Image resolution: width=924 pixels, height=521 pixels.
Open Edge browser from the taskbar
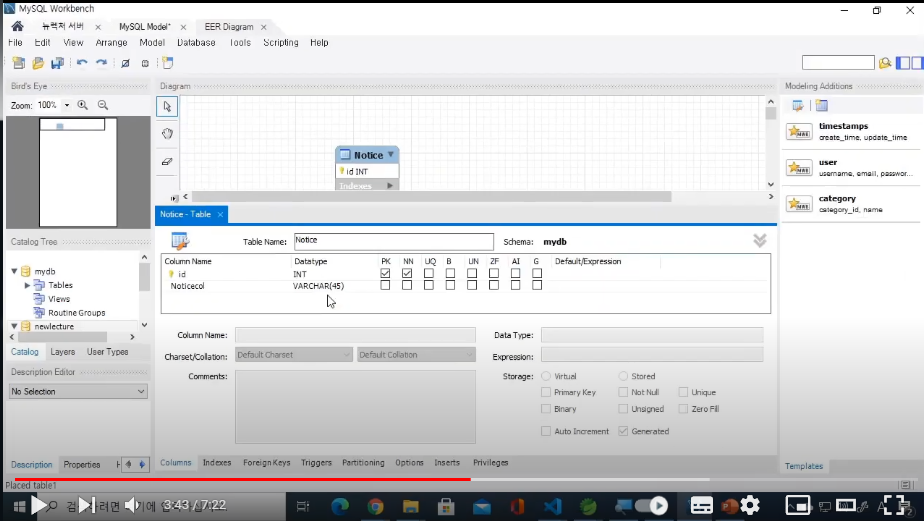coord(340,506)
